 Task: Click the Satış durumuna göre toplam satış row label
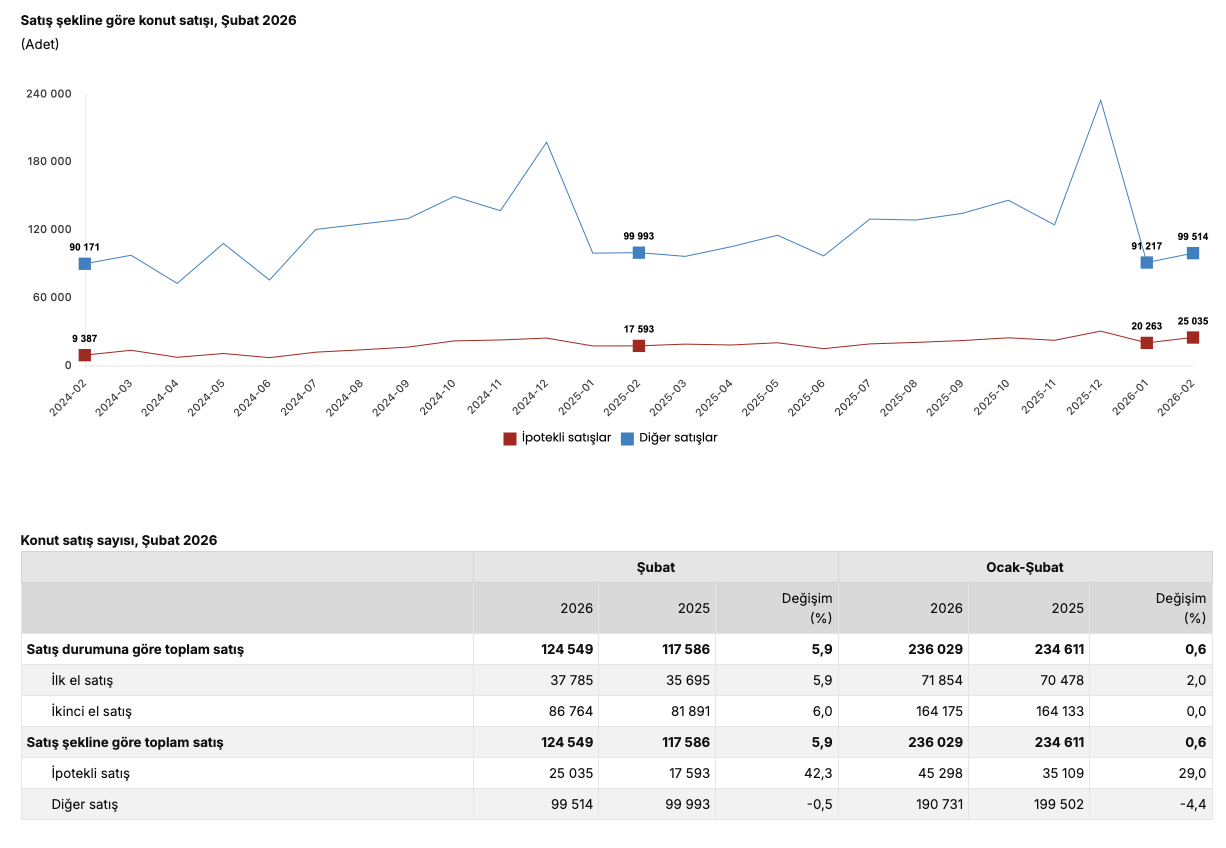pyautogui.click(x=135, y=649)
